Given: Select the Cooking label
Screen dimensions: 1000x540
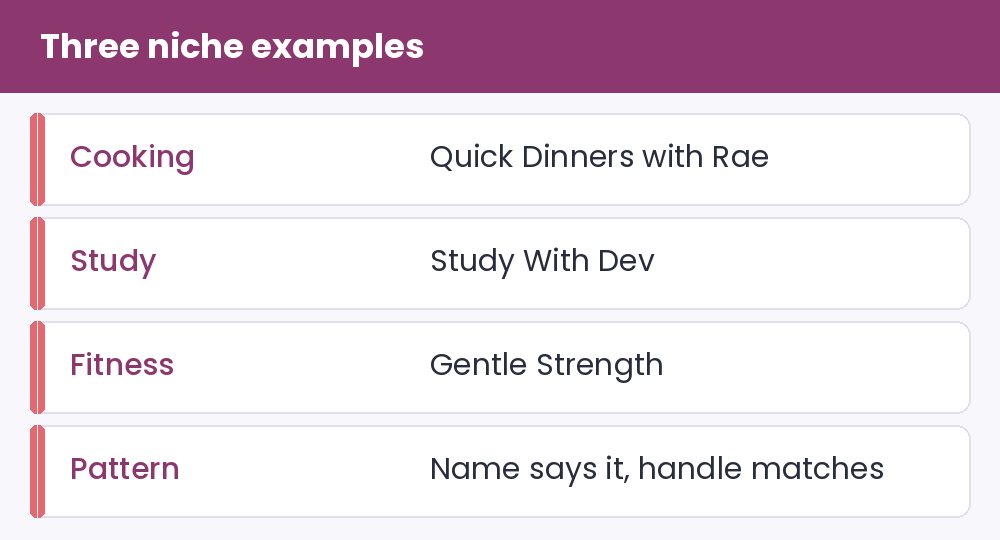Looking at the screenshot, I should tap(132, 157).
